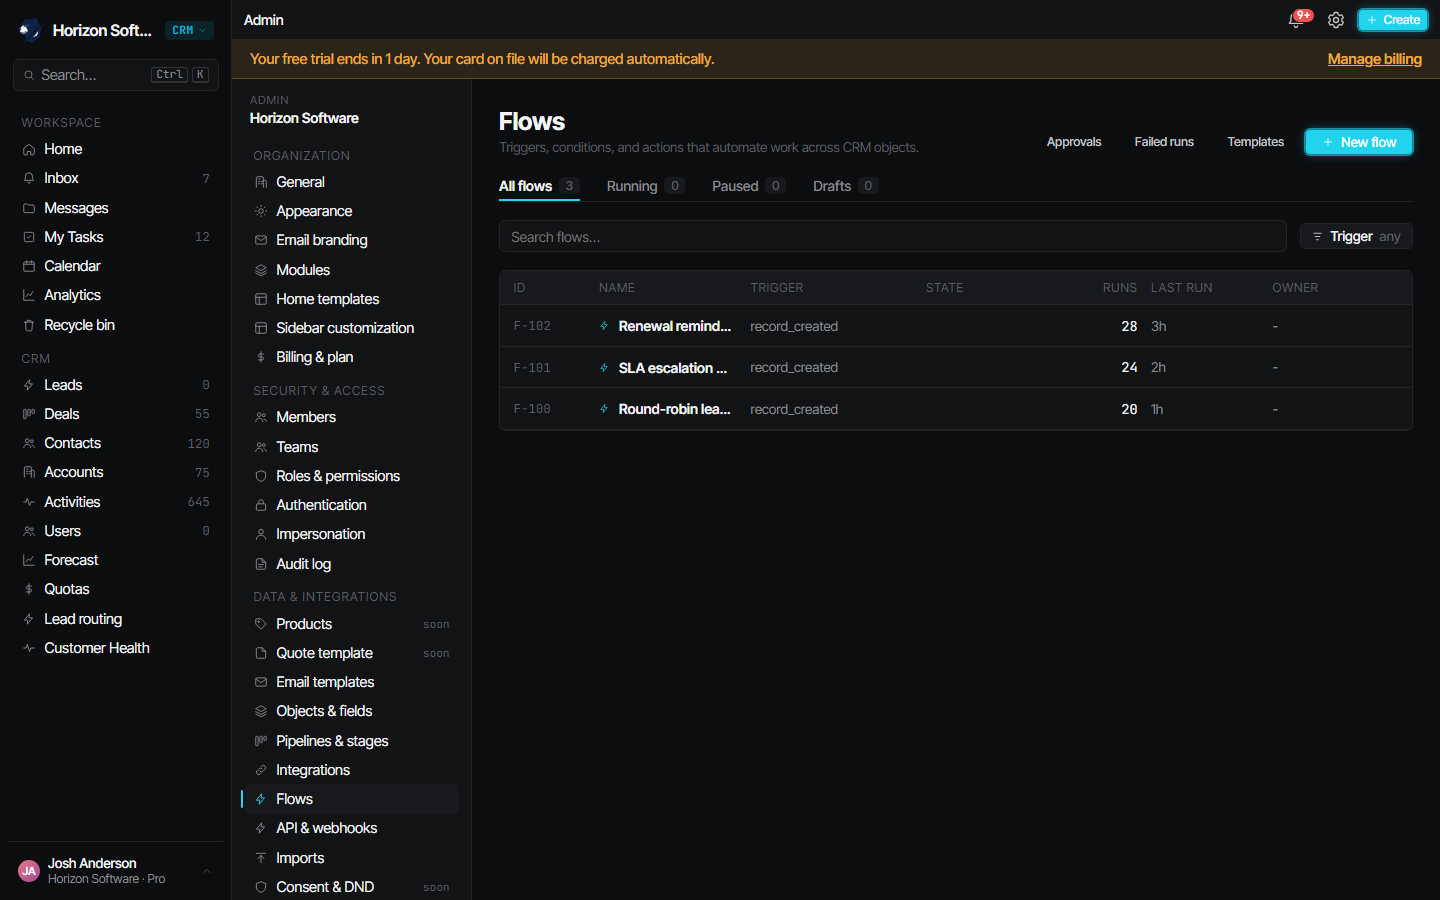1440x900 pixels.
Task: Click the Horizon Software logo icon
Action: (30, 30)
